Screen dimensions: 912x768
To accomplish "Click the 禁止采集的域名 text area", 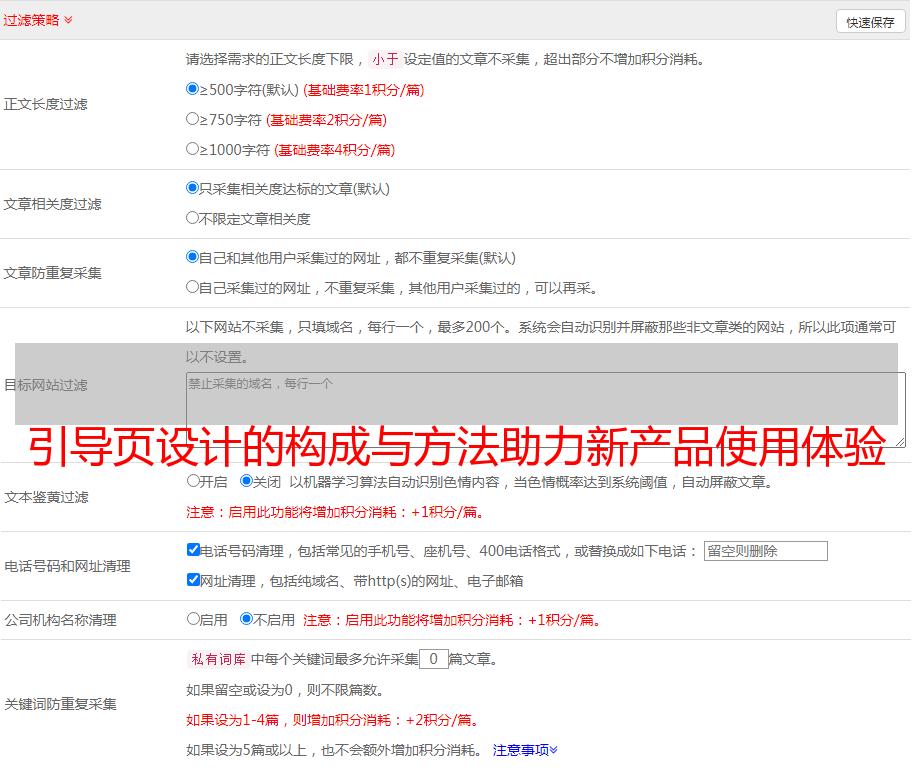I will 545,409.
